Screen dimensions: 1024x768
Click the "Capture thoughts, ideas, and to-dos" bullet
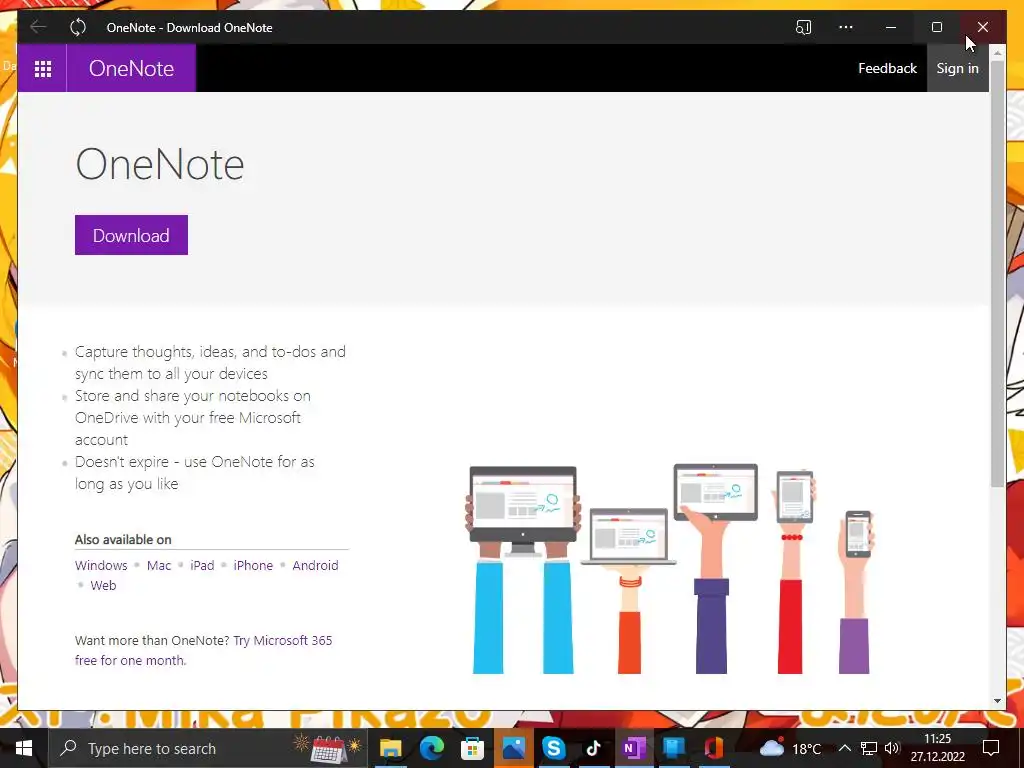210,362
